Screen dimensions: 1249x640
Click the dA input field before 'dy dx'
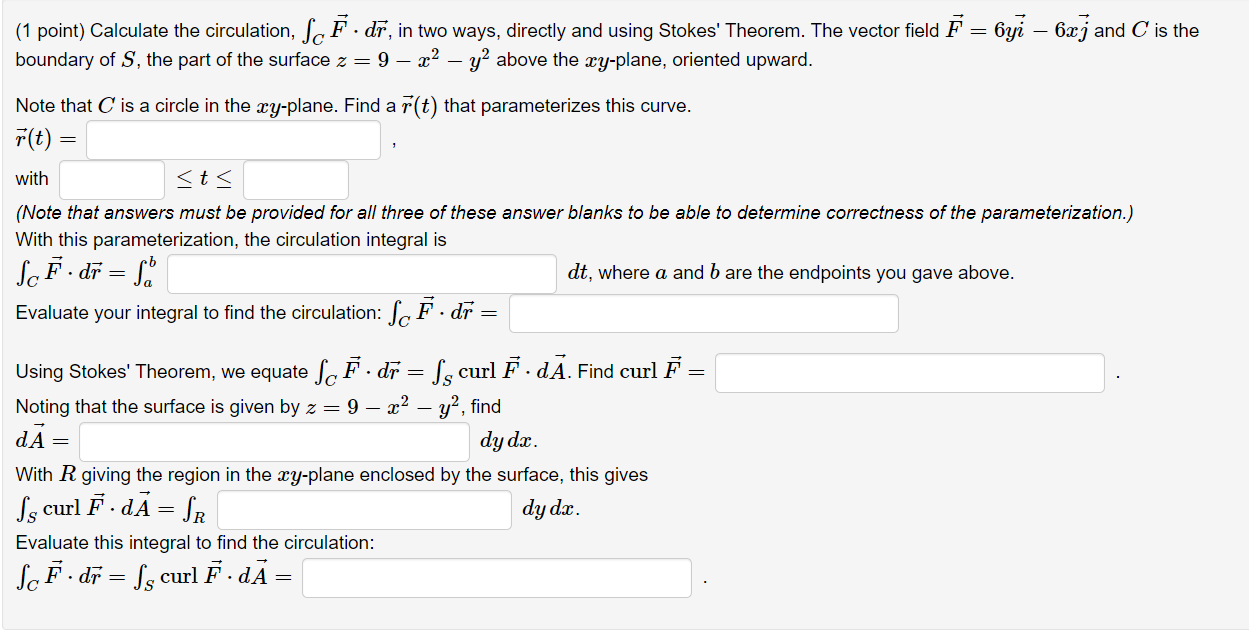(274, 441)
